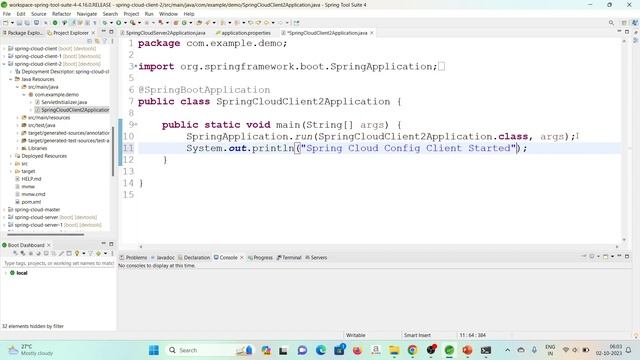Open the Debug button dropdown arrow
Image resolution: width=640 pixels, height=360 pixels.
tap(111, 23)
